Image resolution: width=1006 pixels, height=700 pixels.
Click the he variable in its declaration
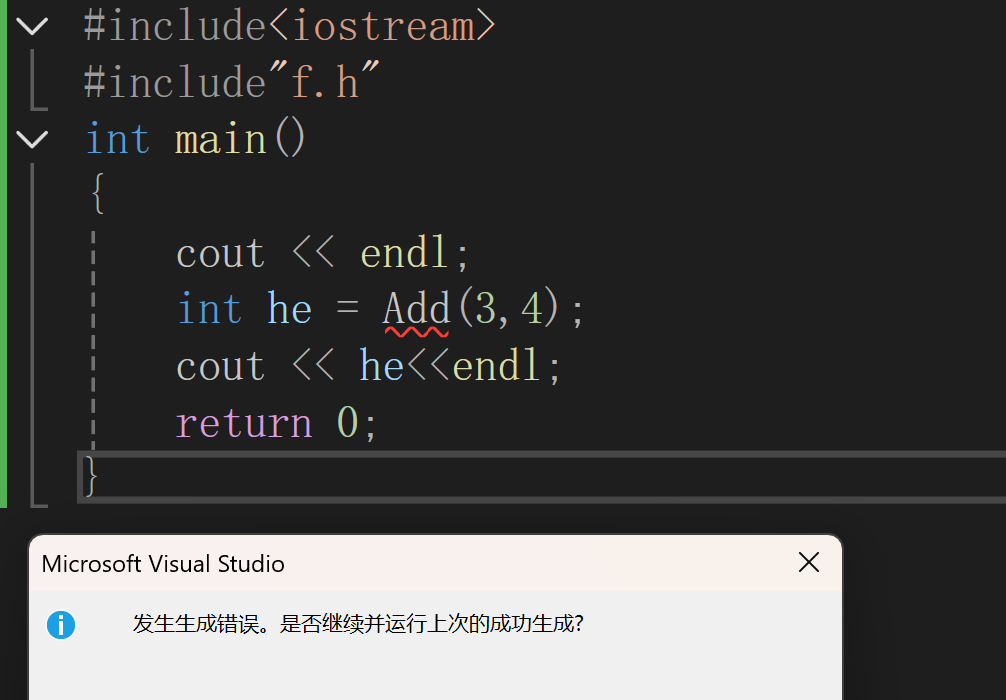pos(289,309)
